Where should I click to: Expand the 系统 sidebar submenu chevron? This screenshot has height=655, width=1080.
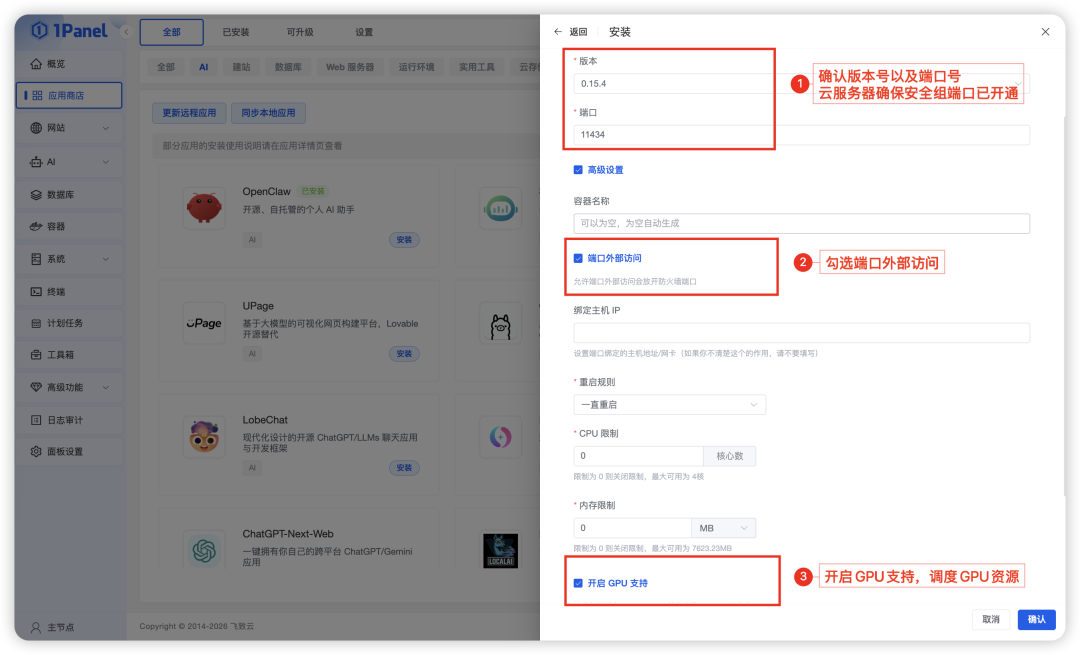105,259
